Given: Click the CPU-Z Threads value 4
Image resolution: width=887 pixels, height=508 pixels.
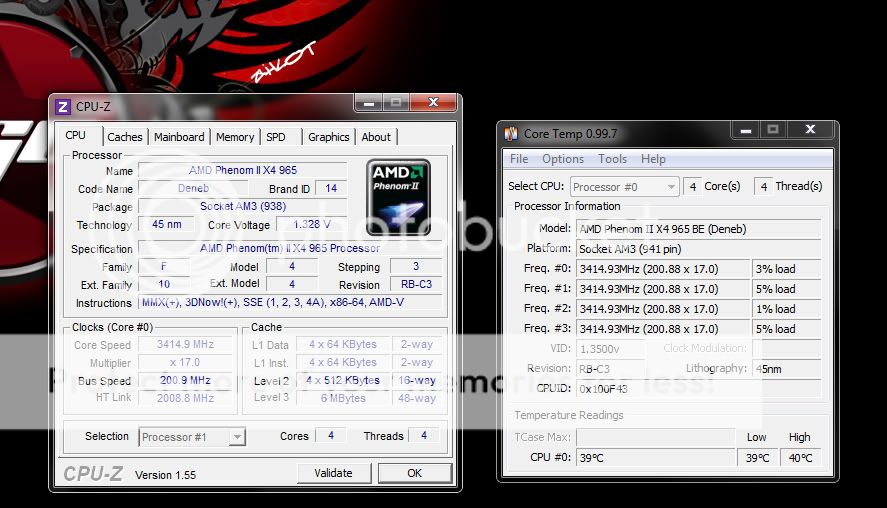Looking at the screenshot, I should pyautogui.click(x=424, y=436).
